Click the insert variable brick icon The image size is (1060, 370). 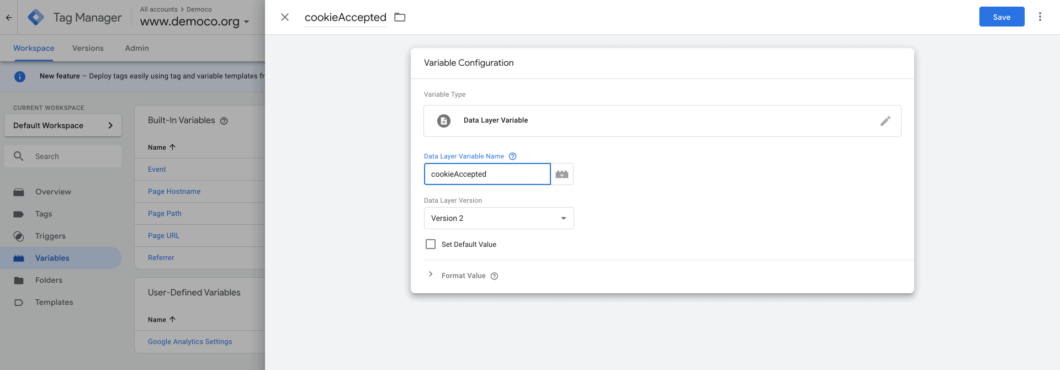tap(562, 174)
